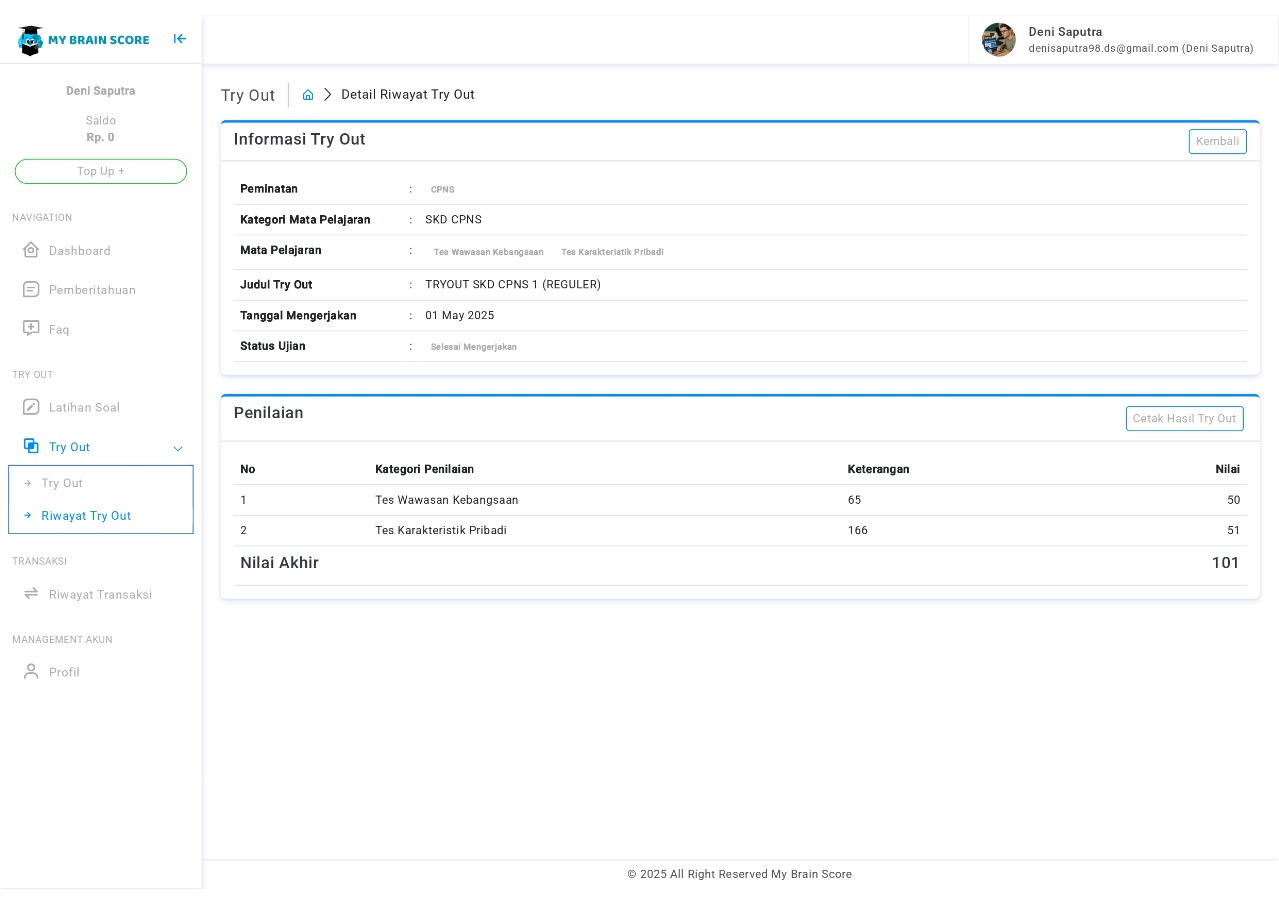Collapse the Try Out submenu chevron

click(x=178, y=449)
